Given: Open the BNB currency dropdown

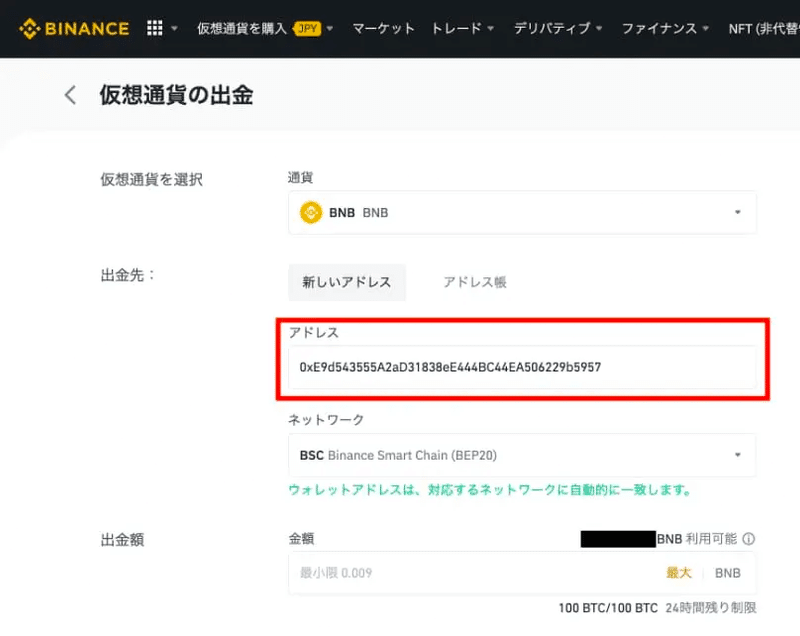Looking at the screenshot, I should (x=522, y=213).
